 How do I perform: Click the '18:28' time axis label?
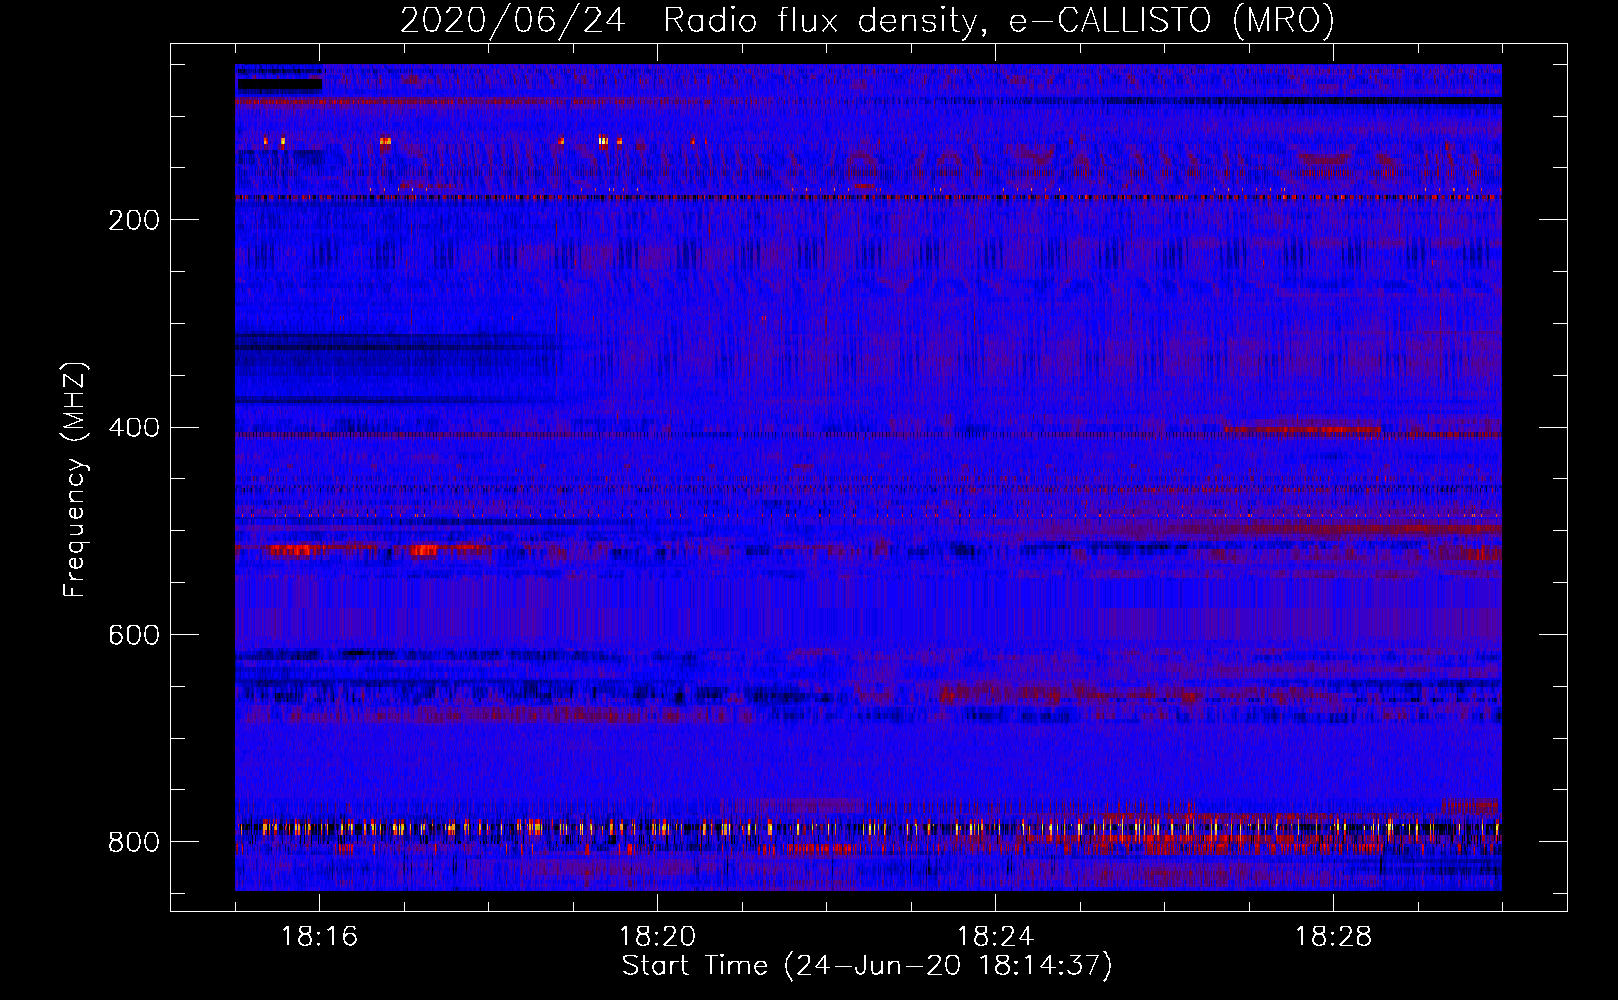[x=1333, y=937]
